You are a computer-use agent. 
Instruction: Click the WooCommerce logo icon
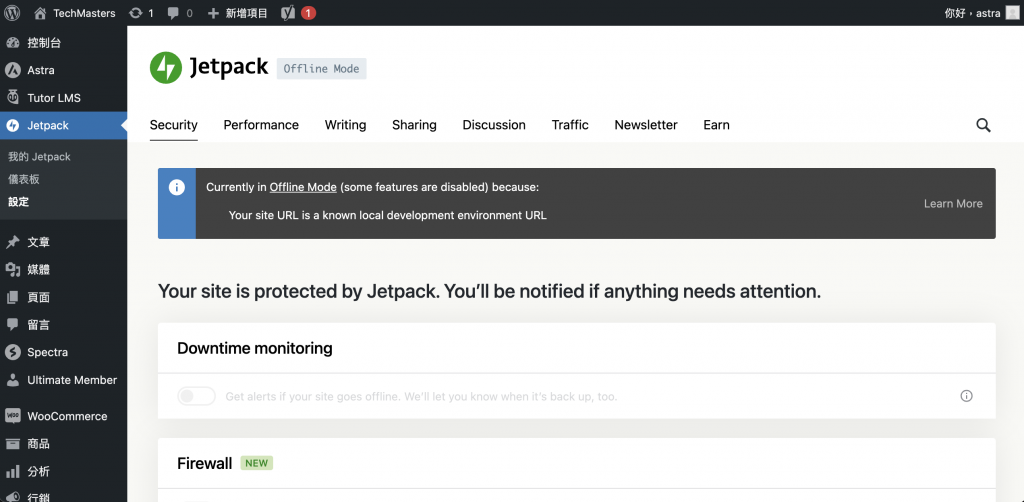pyautogui.click(x=12, y=416)
